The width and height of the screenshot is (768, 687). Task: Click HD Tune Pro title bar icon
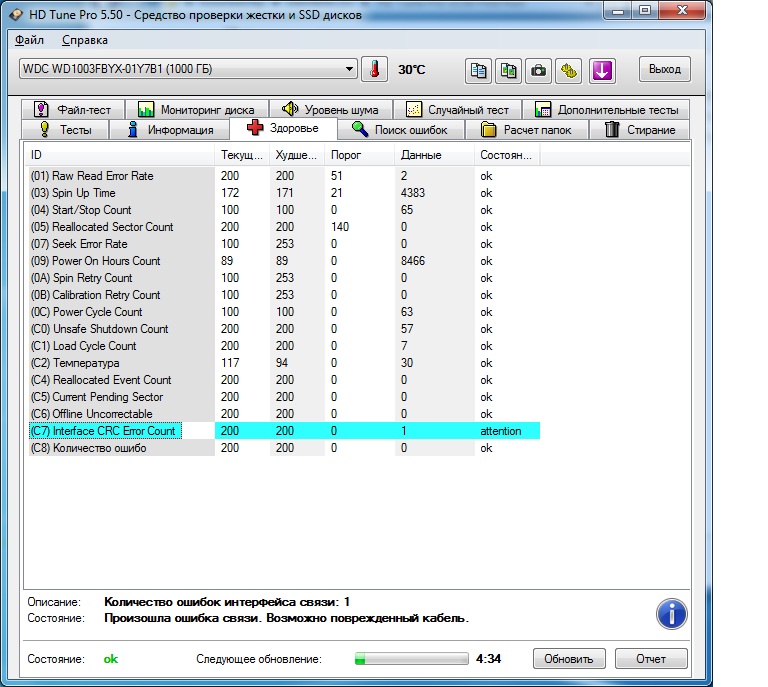point(16,15)
